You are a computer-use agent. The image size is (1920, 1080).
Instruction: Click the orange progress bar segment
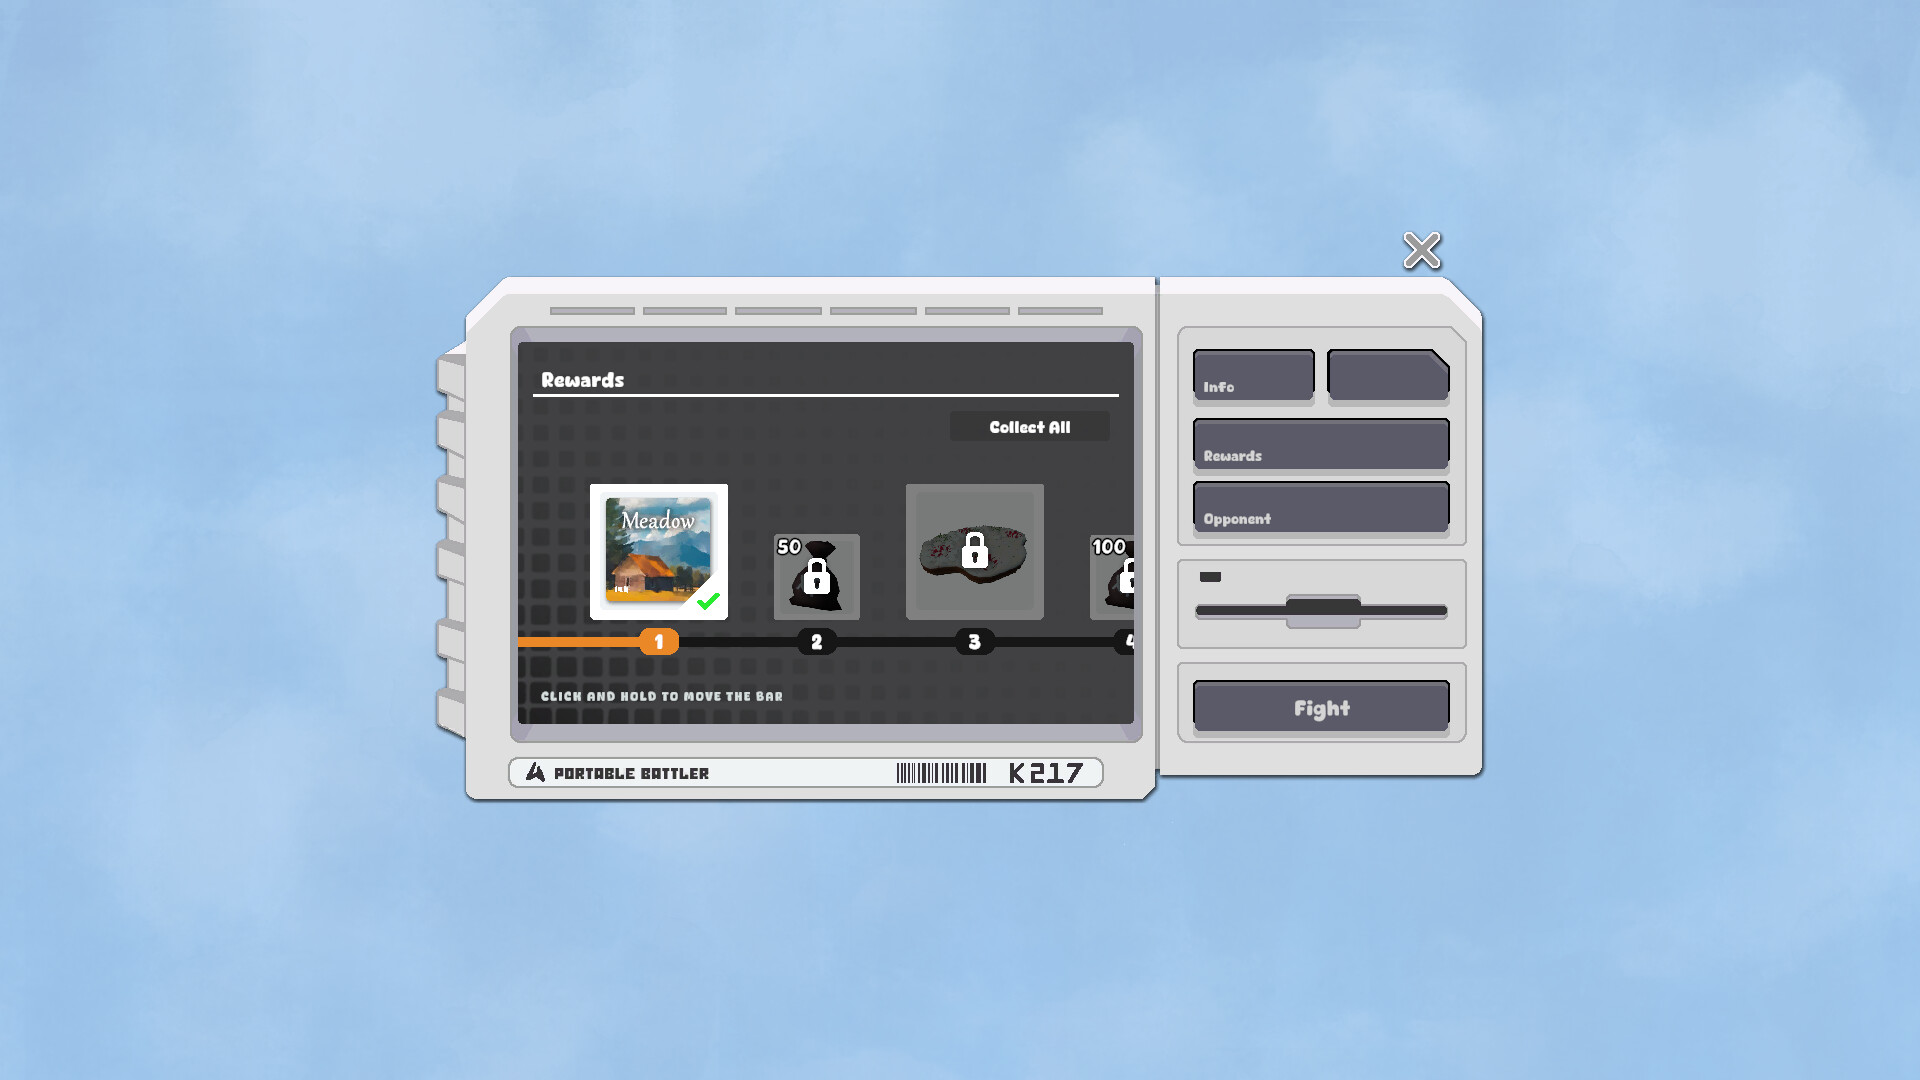580,642
